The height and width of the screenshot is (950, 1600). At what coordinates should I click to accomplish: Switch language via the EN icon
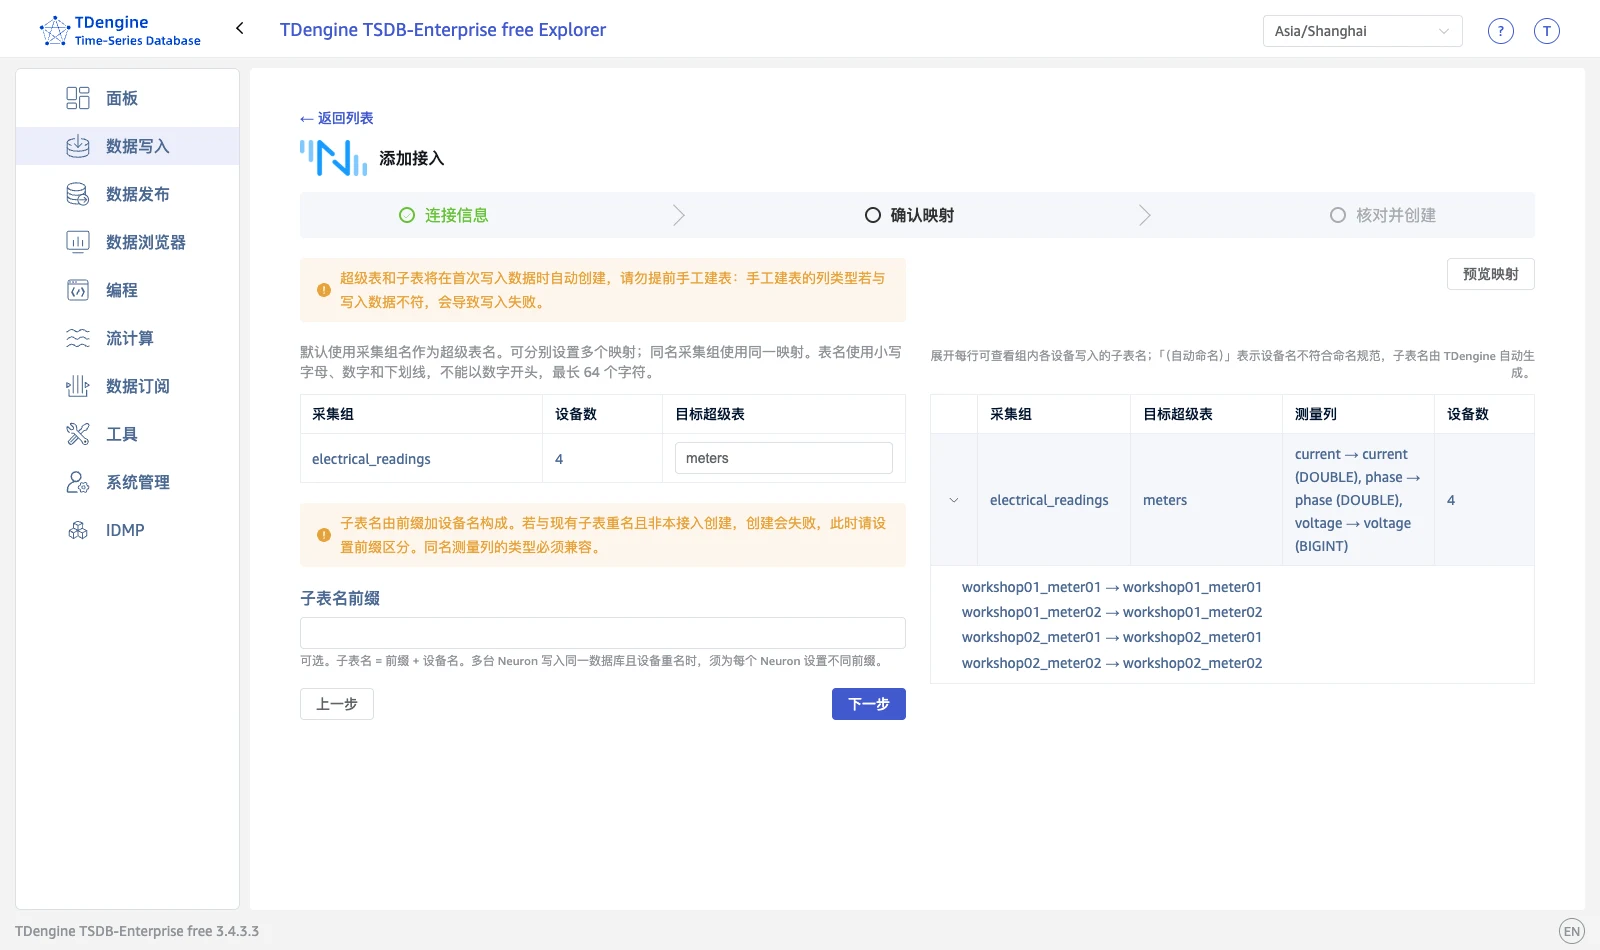coord(1572,931)
